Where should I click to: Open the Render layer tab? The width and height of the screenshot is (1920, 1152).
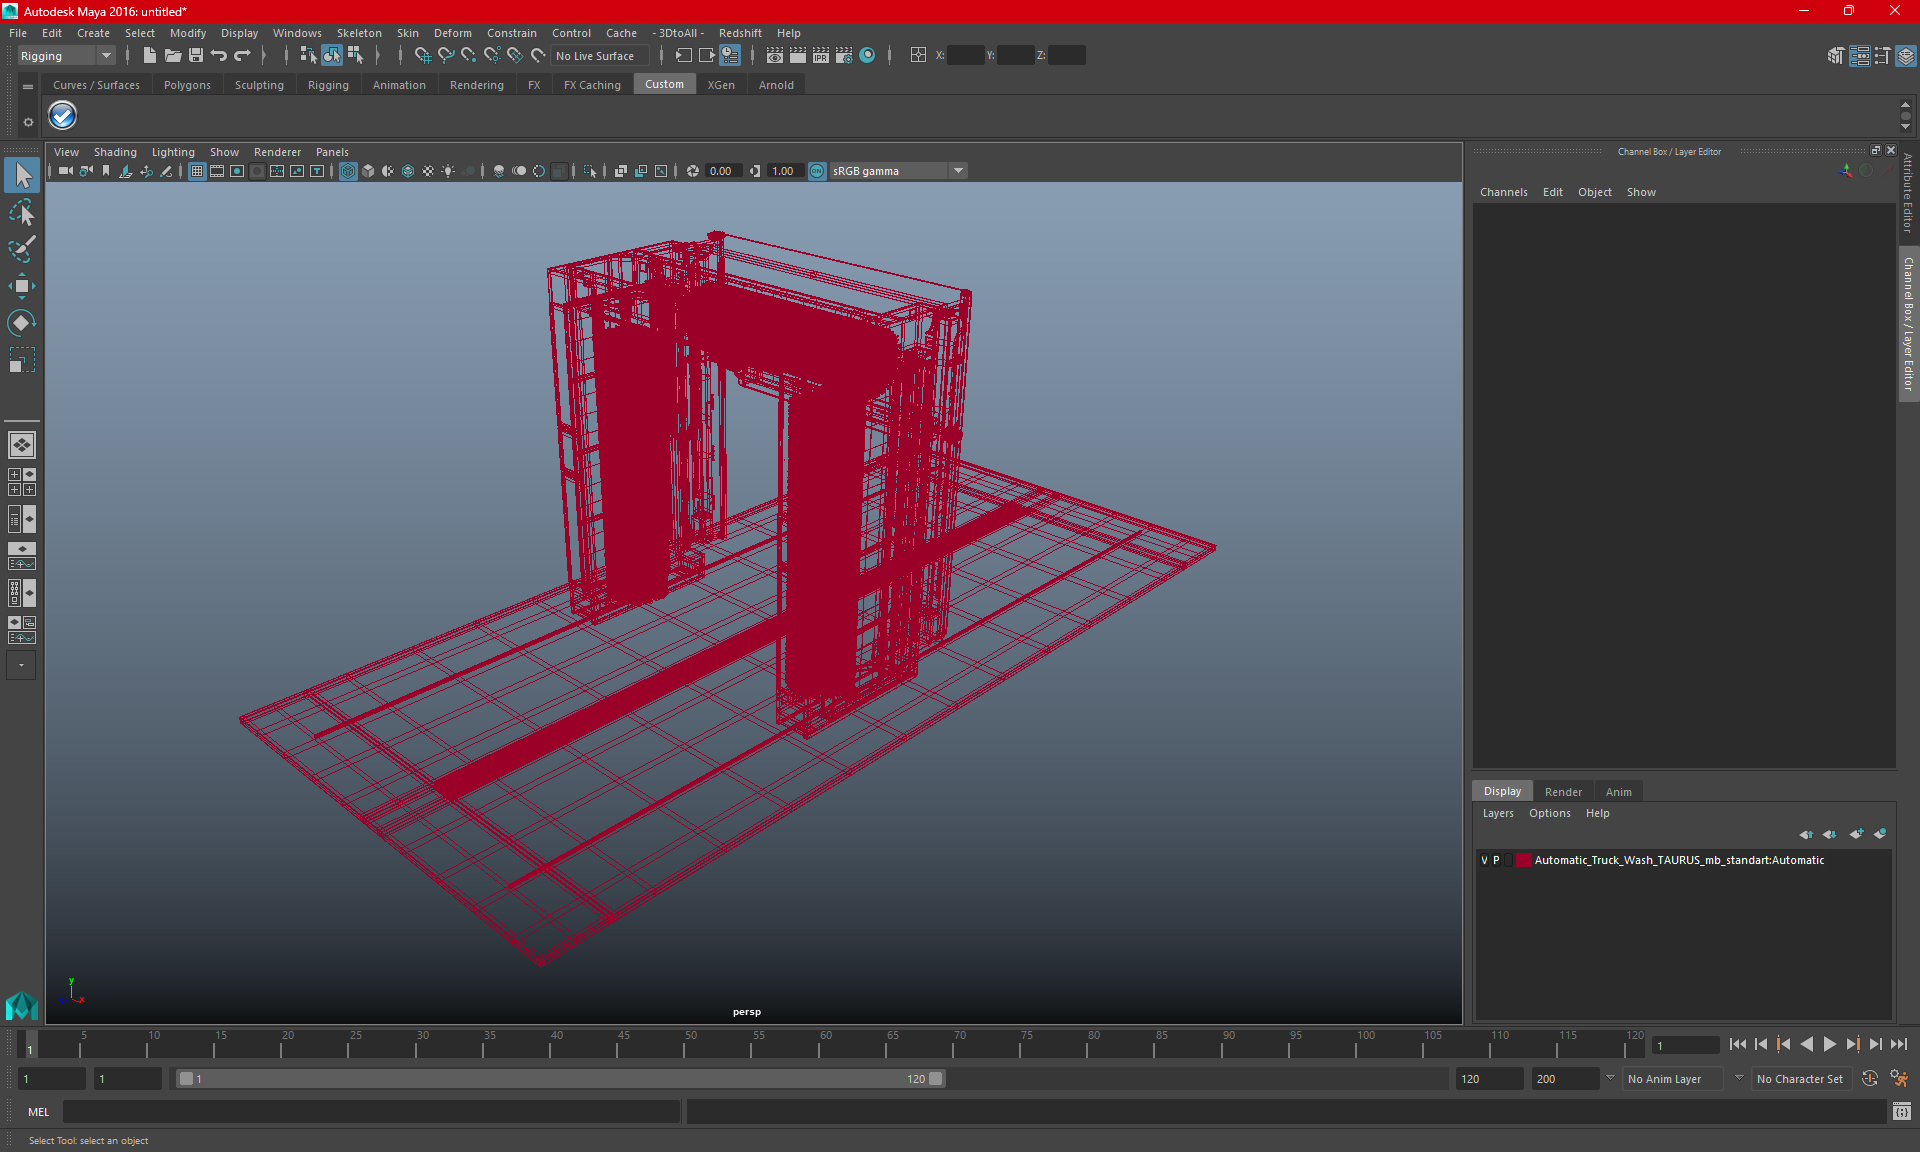1563,792
